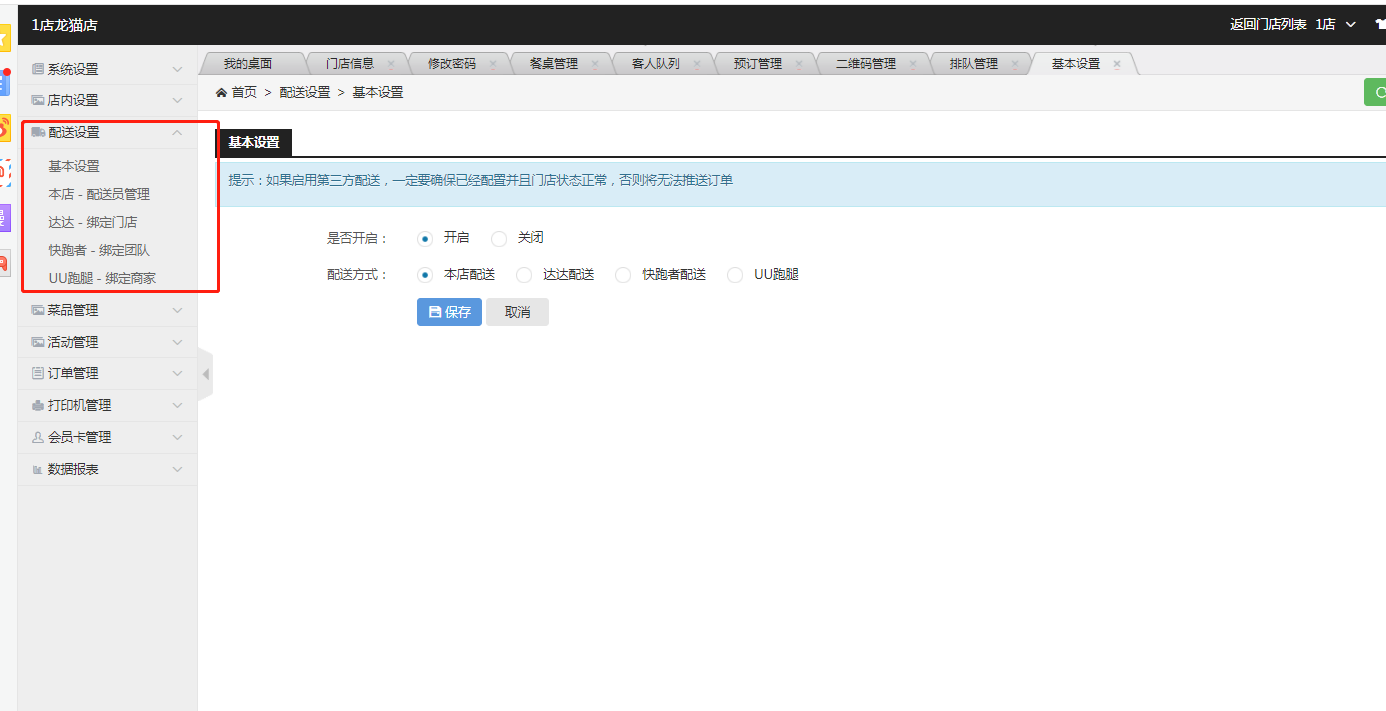Switch to the 餐桌管理 tab
This screenshot has width=1386, height=711.
pyautogui.click(x=553, y=64)
